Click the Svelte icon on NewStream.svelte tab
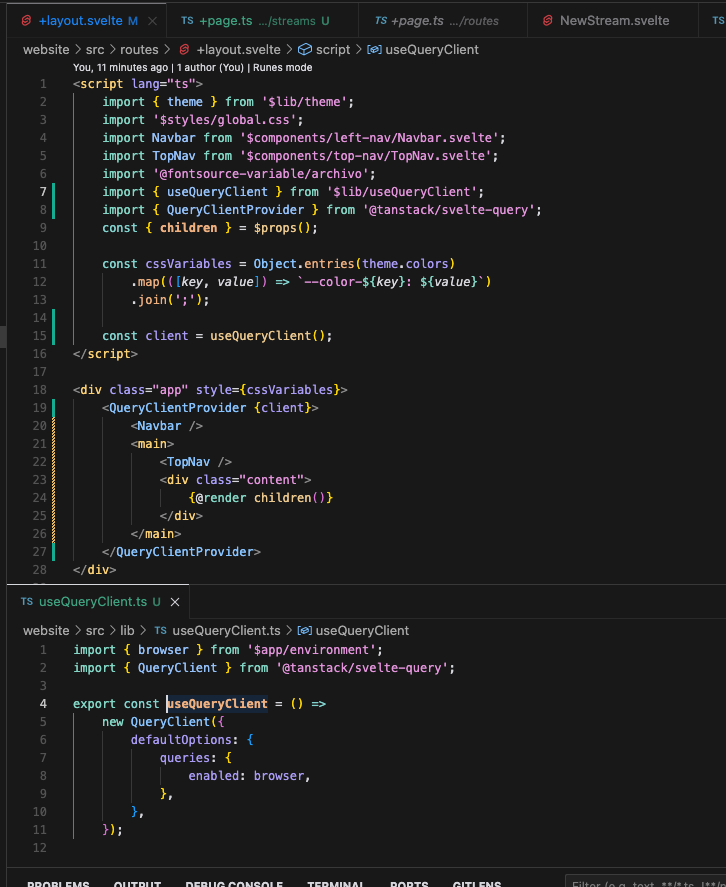Viewport: 726px width, 887px height. pyautogui.click(x=547, y=21)
